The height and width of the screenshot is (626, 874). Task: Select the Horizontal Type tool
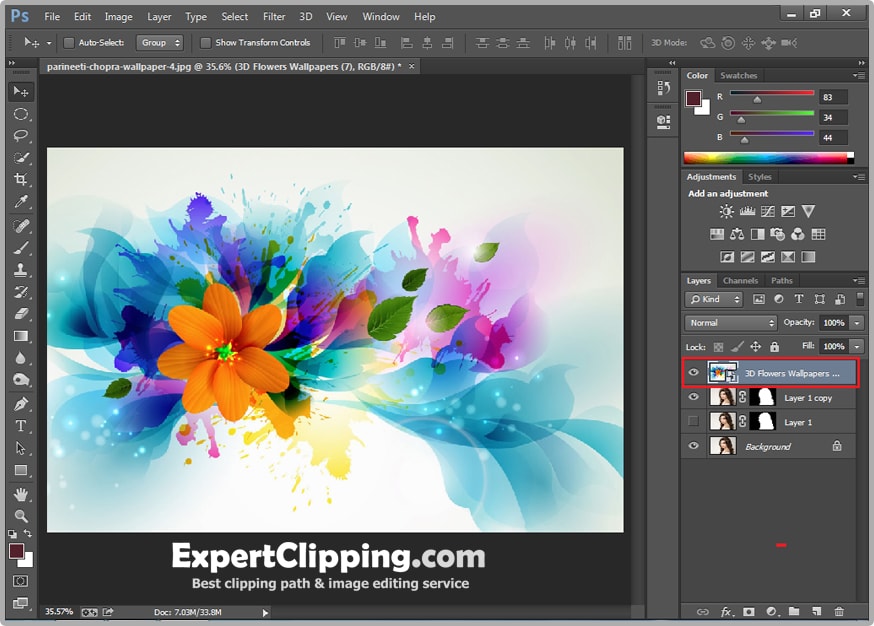coord(18,426)
